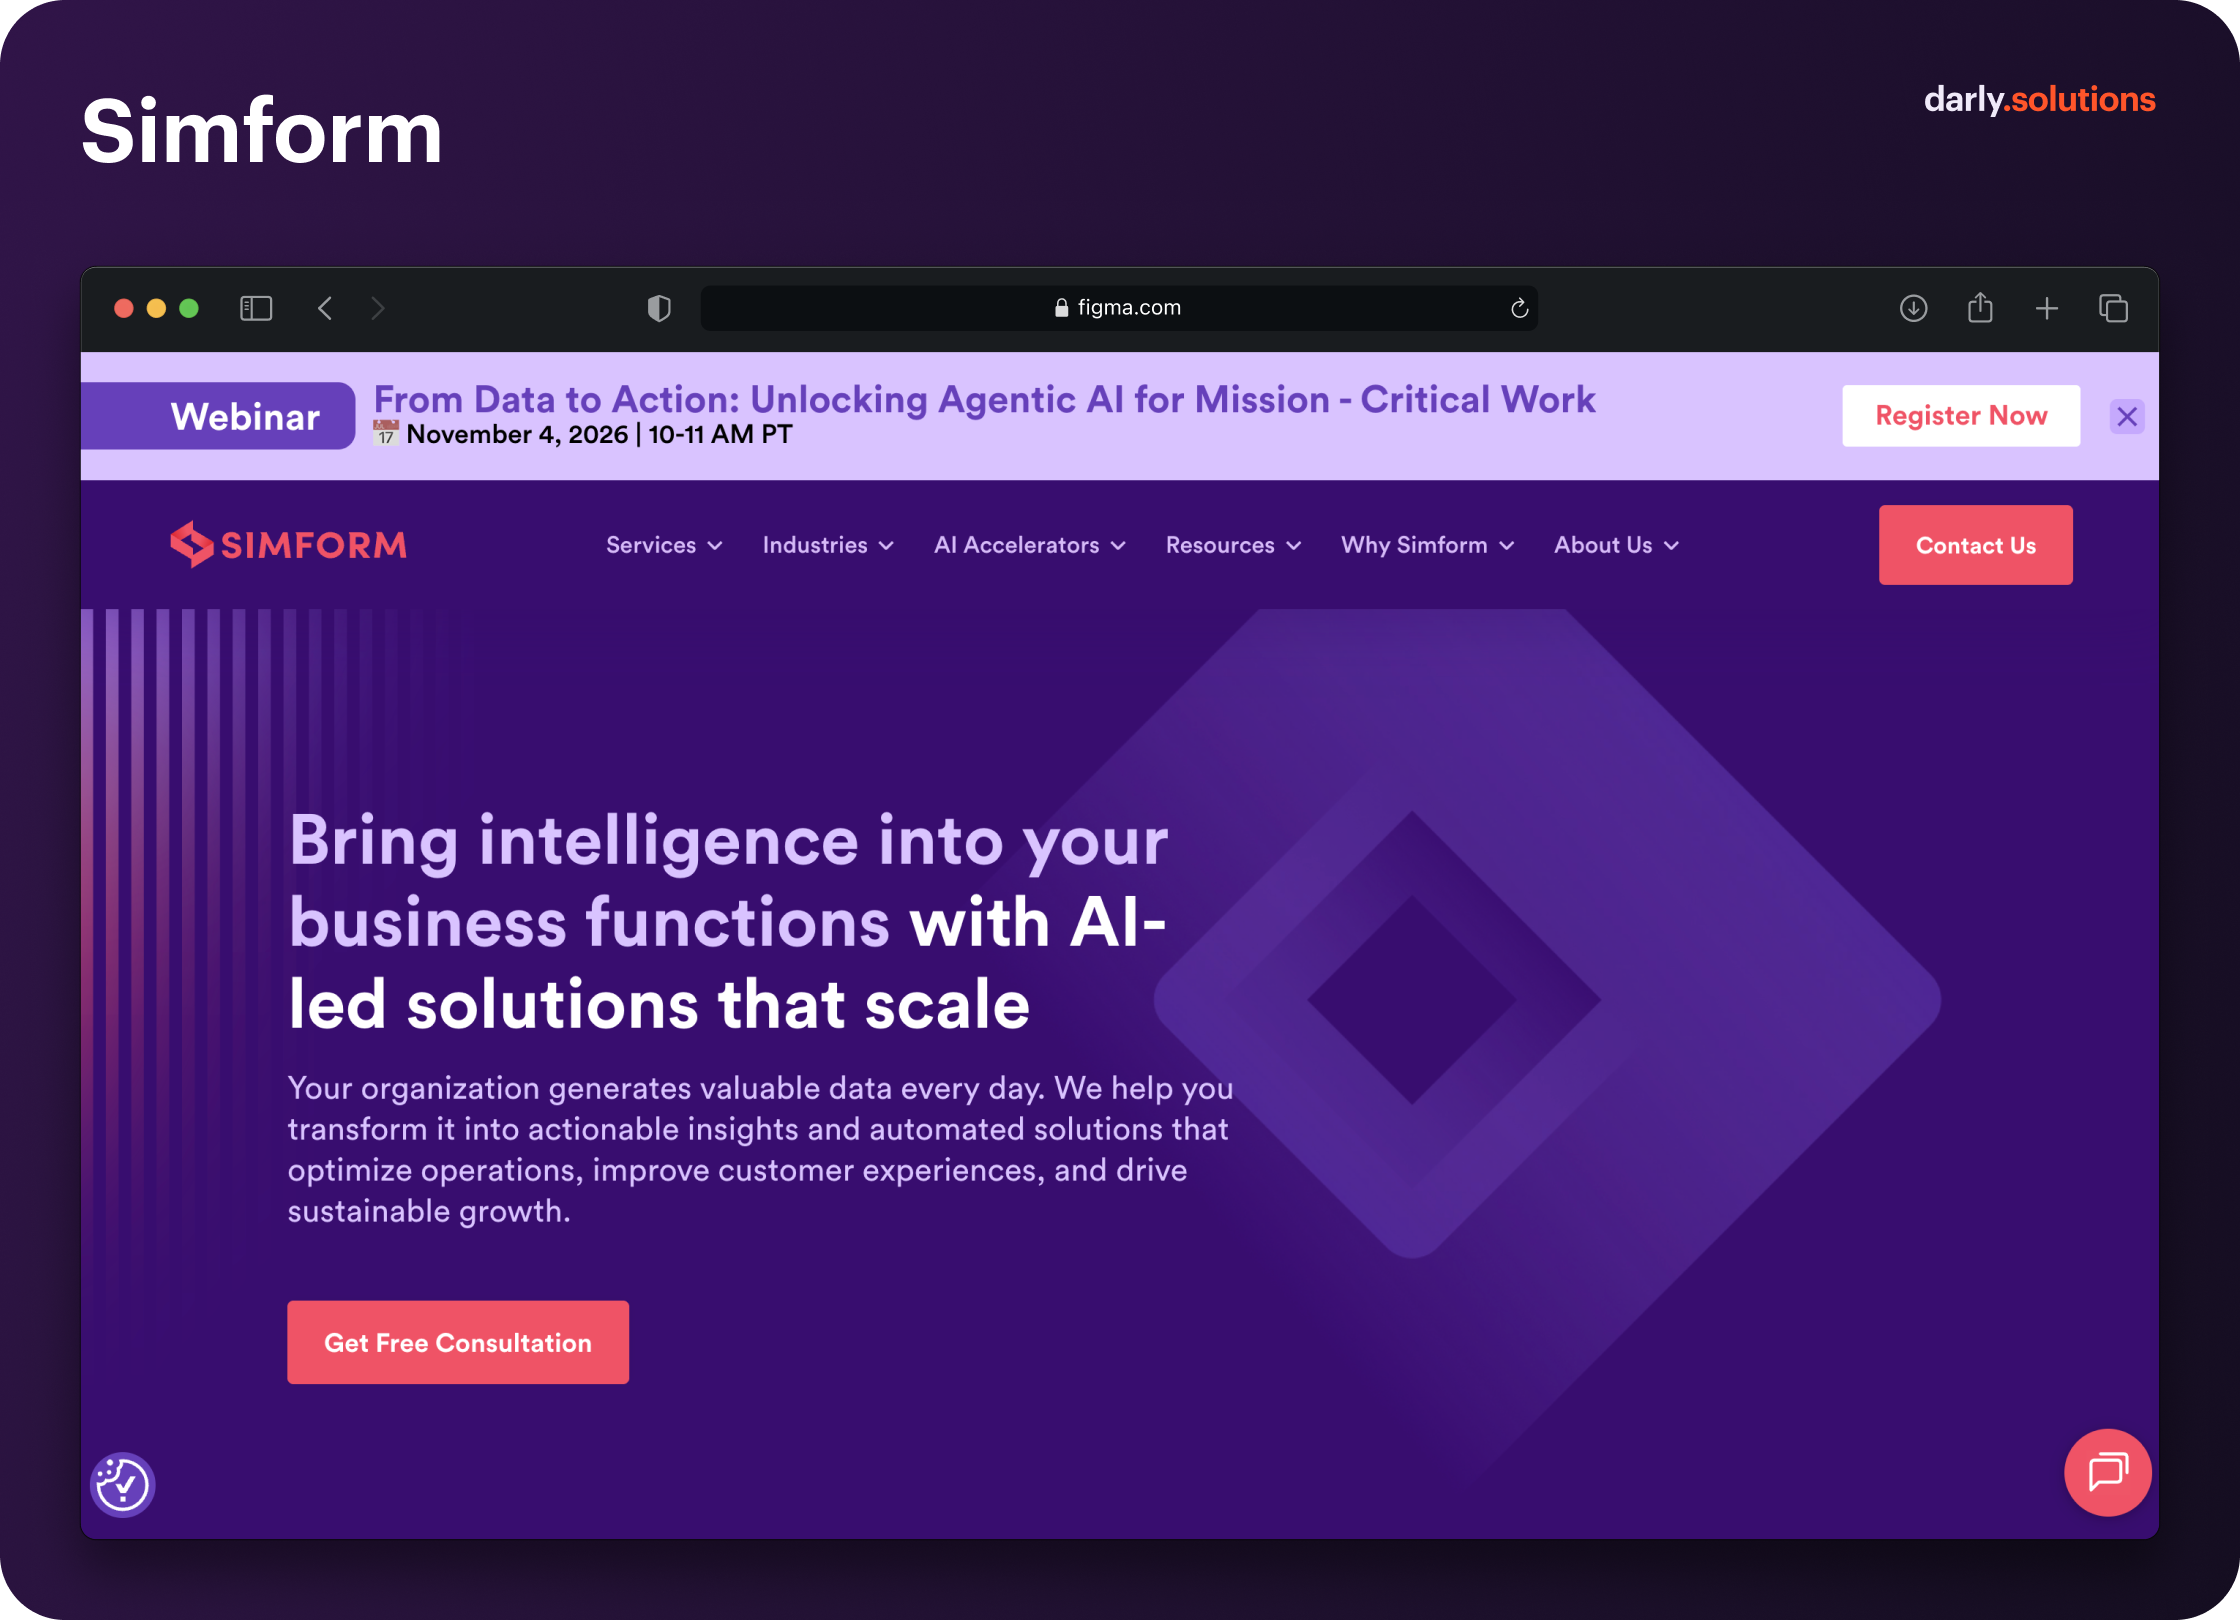Open the cookie preferences icon
The height and width of the screenshot is (1620, 2240).
[122, 1484]
